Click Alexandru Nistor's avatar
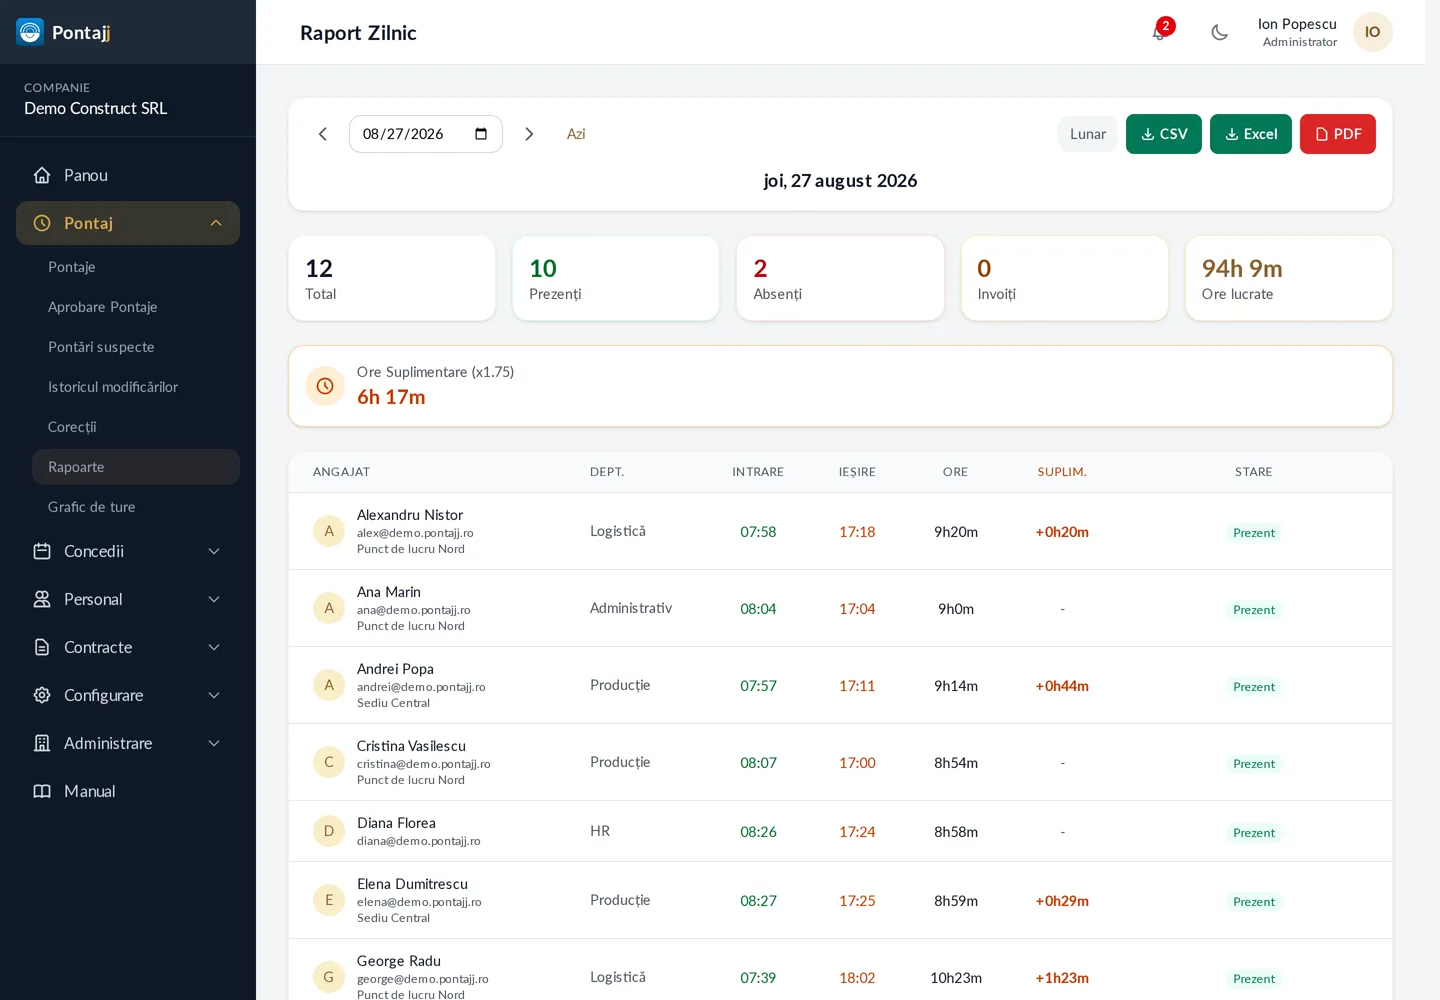 (x=329, y=531)
